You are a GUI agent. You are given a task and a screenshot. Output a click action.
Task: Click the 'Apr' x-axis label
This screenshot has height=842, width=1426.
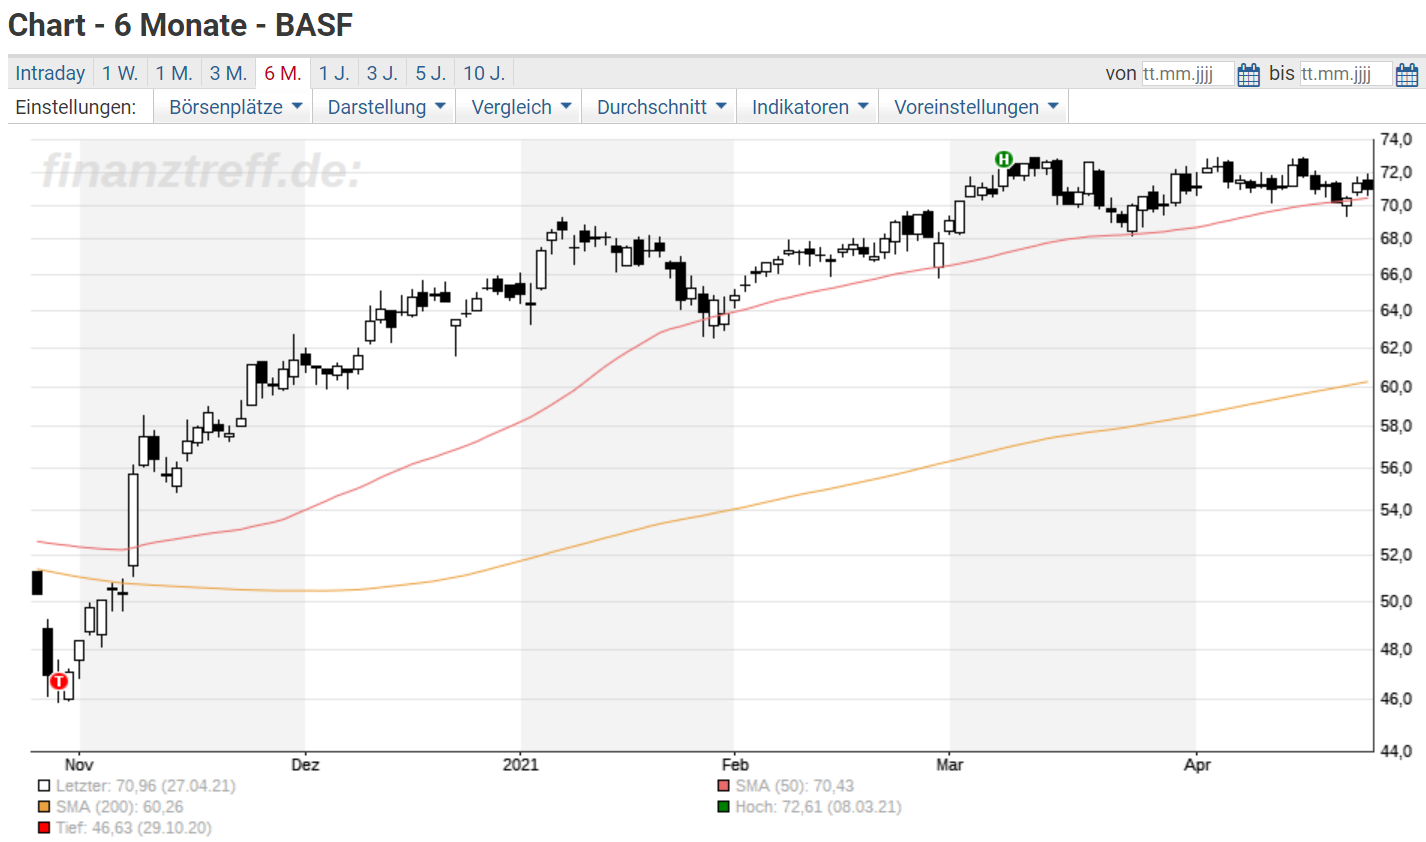tap(1197, 765)
